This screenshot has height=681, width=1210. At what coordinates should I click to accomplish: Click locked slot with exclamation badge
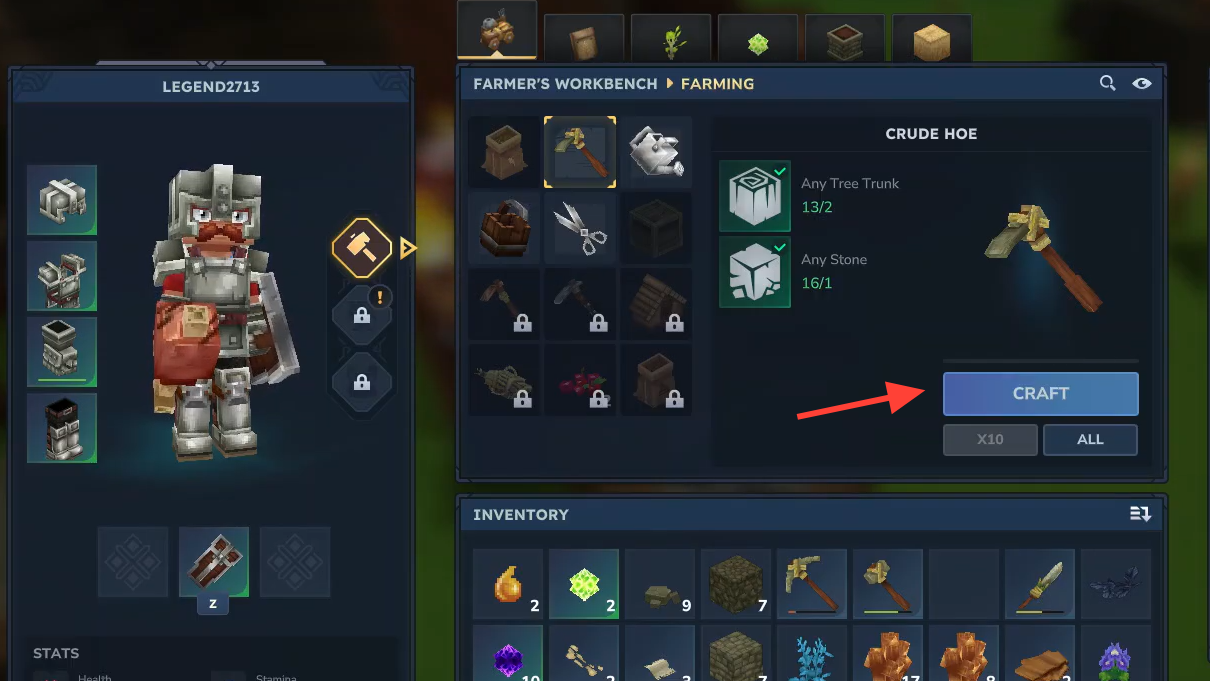point(361,314)
